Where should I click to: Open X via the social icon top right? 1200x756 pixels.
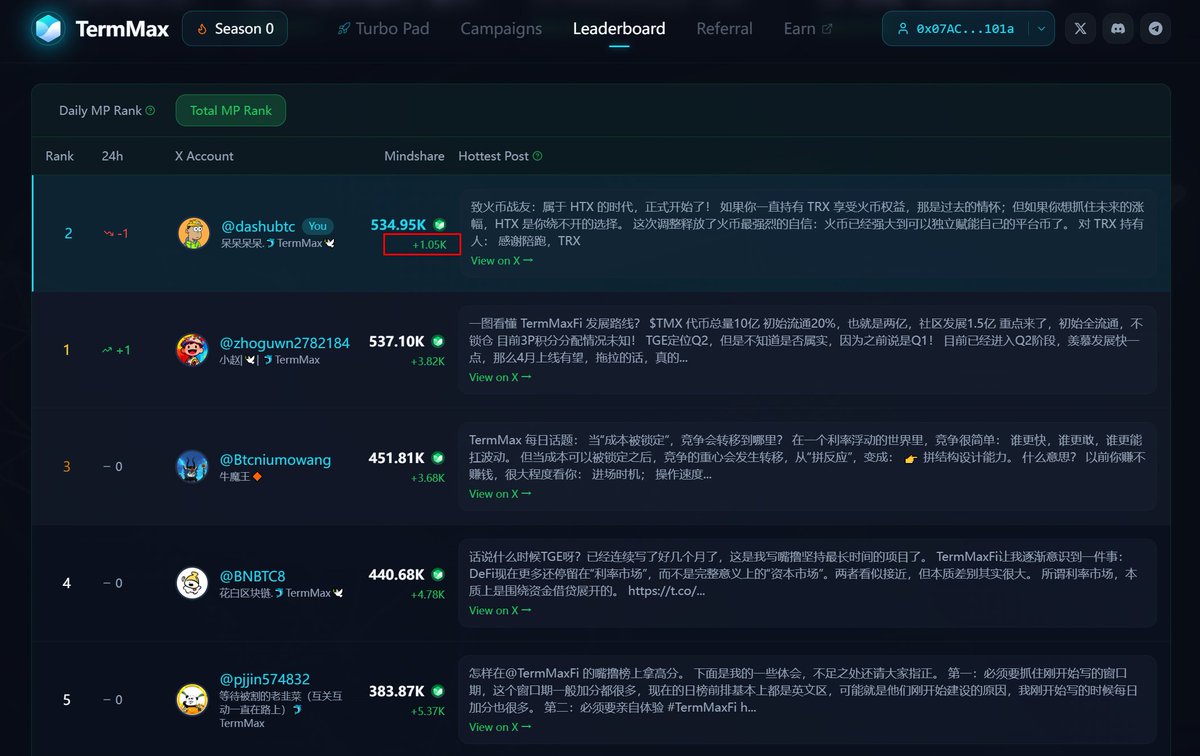[1079, 28]
